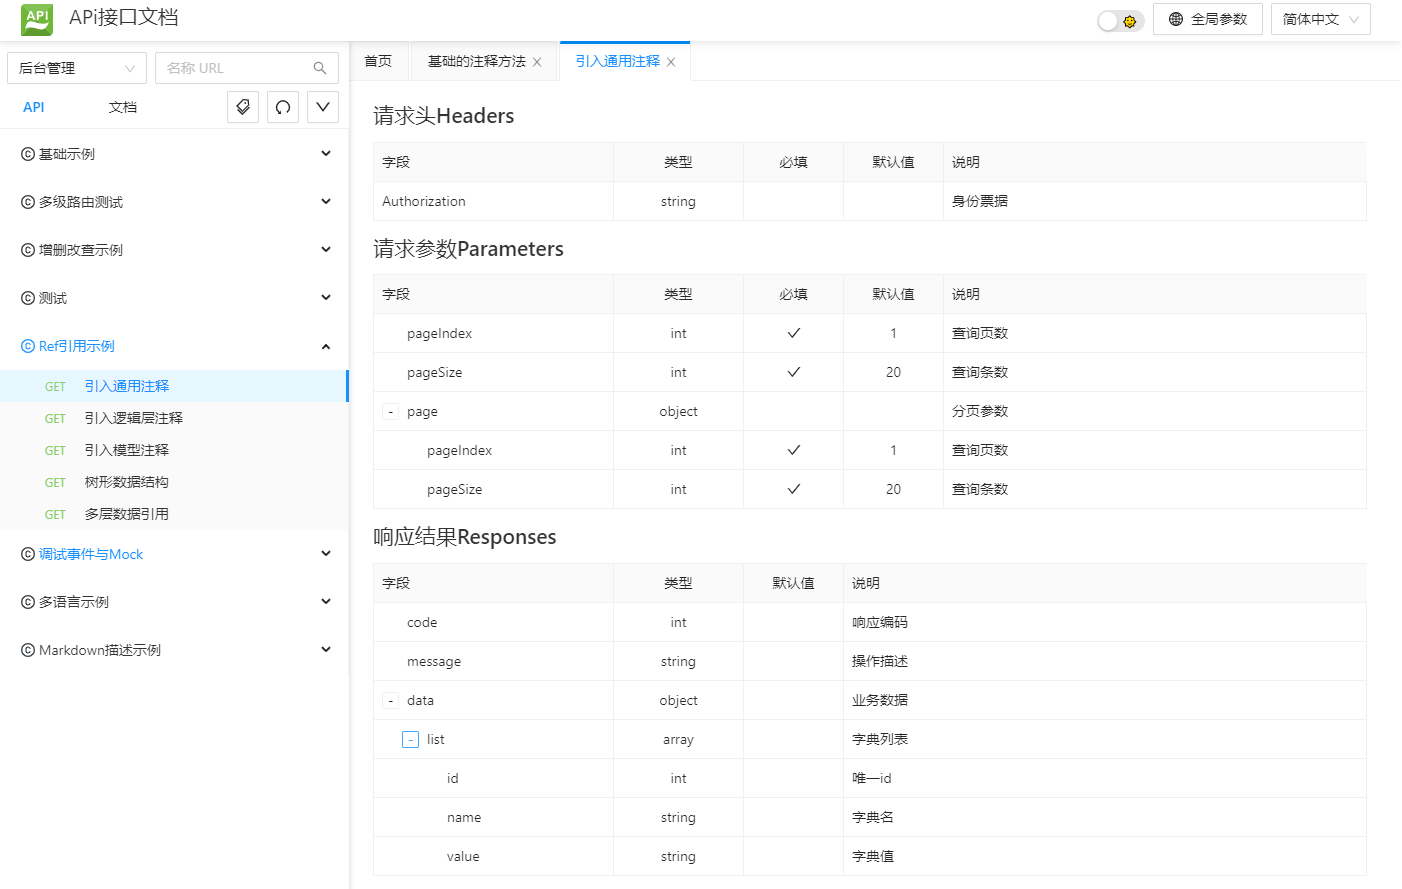Collapse the list array row
The height and width of the screenshot is (889, 1402).
click(410, 740)
